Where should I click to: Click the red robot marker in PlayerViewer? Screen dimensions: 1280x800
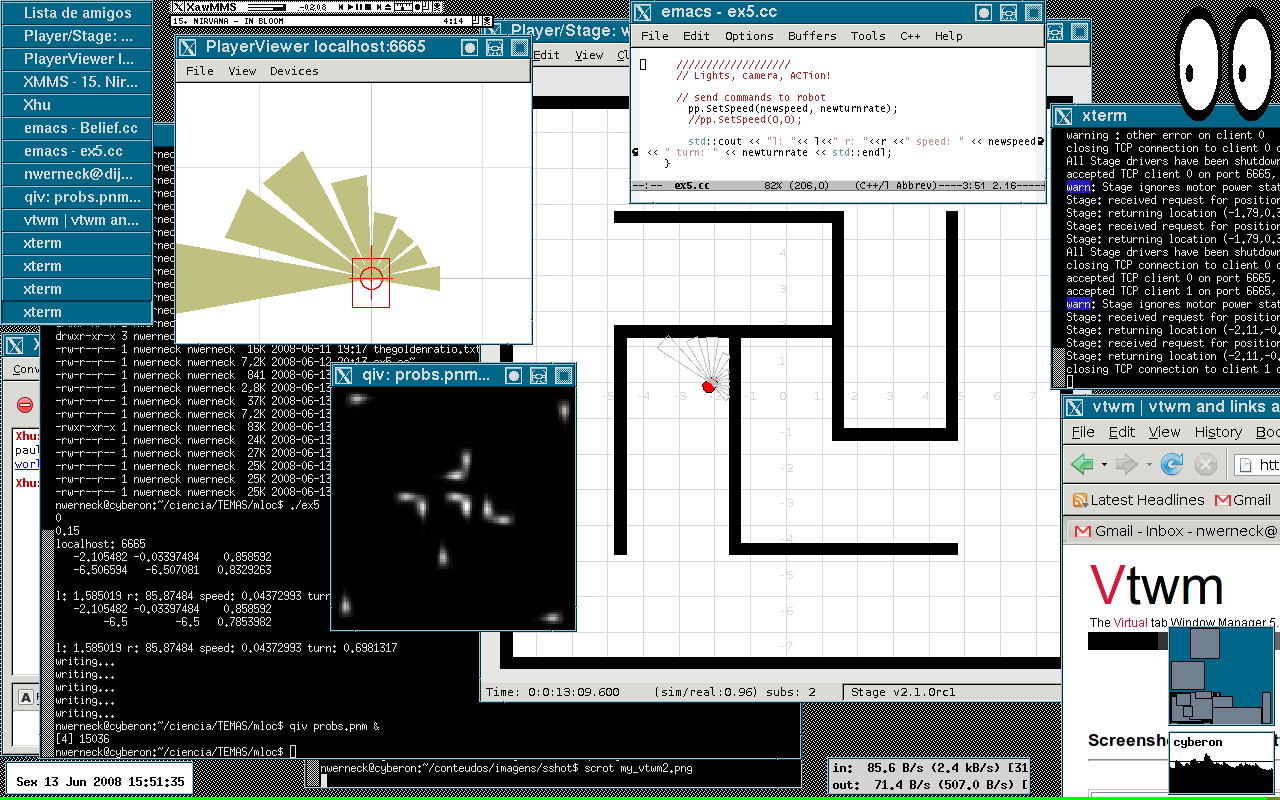click(x=371, y=278)
